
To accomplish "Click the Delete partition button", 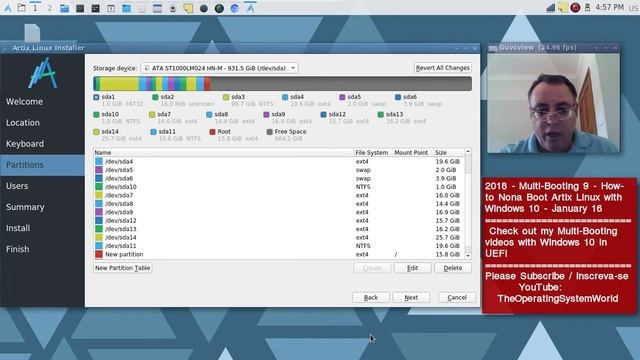I will [453, 268].
